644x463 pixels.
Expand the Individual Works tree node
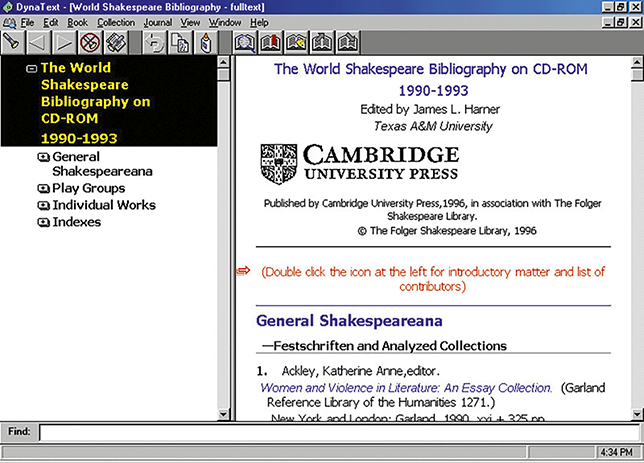click(x=43, y=206)
